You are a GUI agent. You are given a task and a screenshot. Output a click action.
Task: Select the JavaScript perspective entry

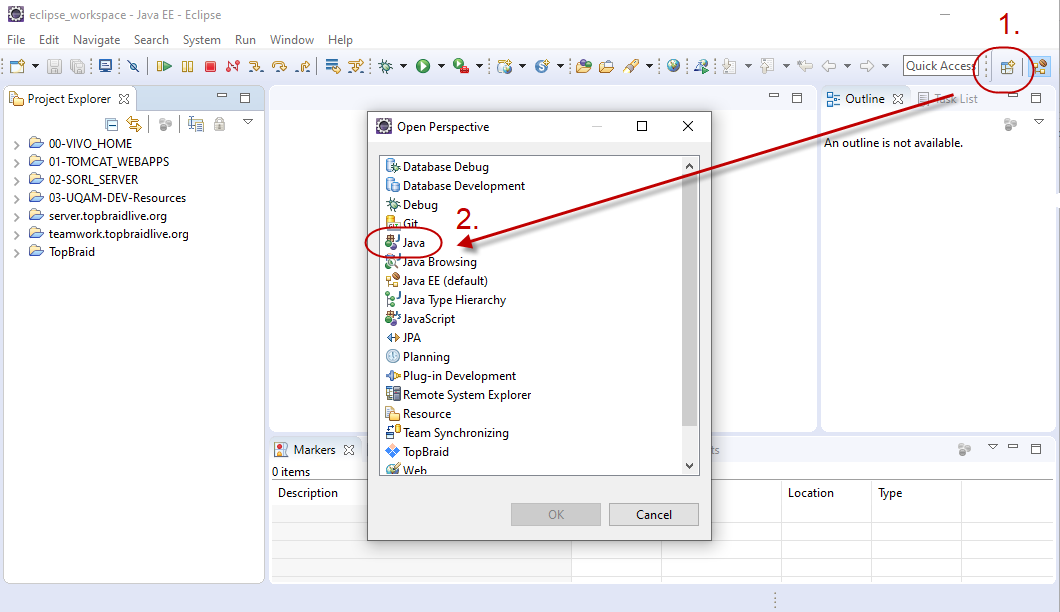429,319
